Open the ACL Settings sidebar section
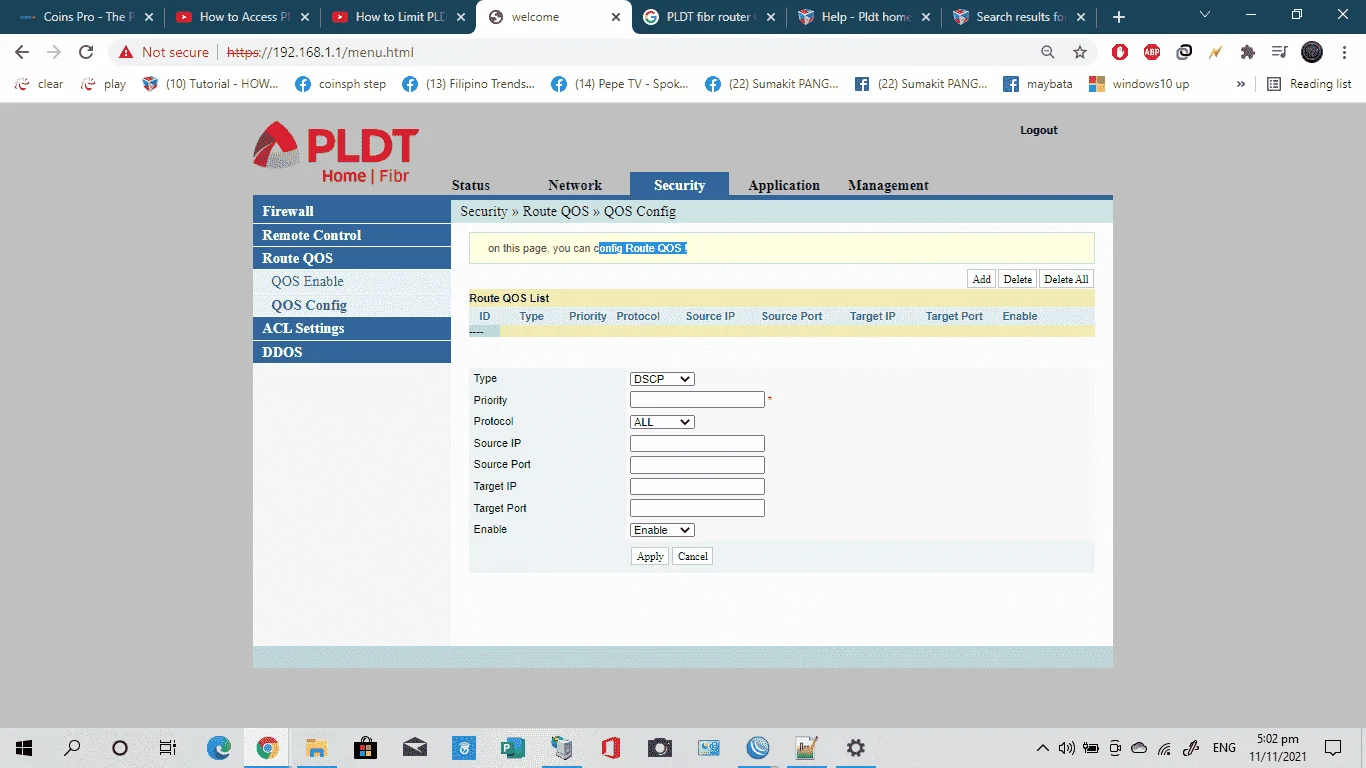1366x768 pixels. coord(352,328)
